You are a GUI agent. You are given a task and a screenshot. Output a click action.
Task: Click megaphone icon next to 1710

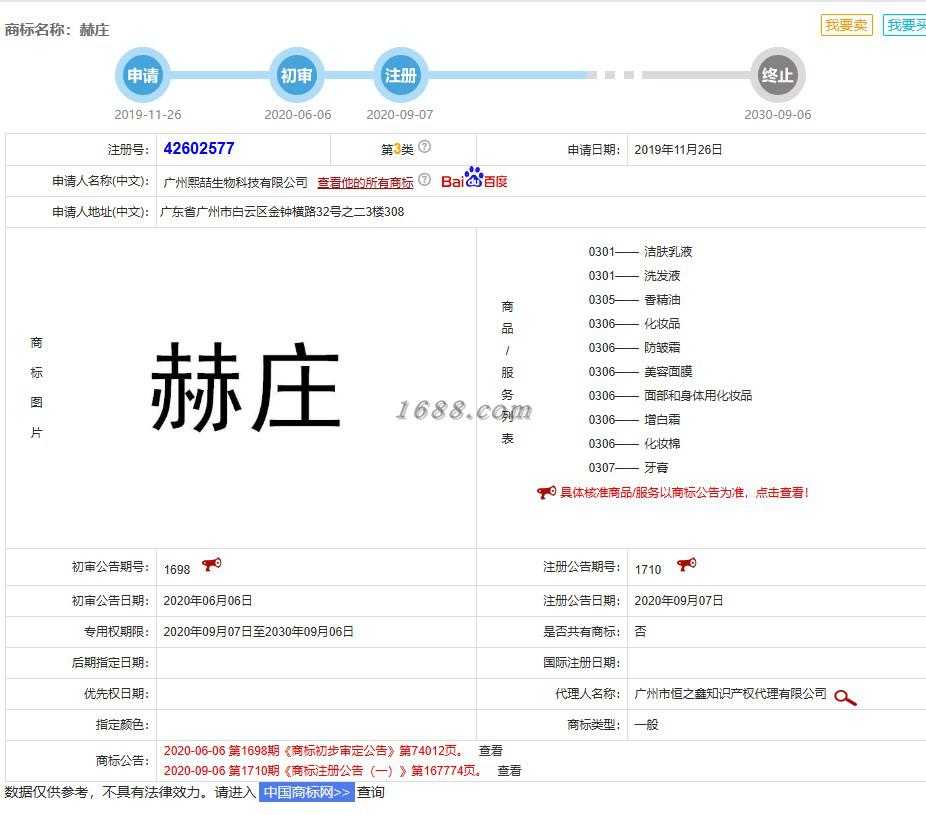[x=686, y=565]
